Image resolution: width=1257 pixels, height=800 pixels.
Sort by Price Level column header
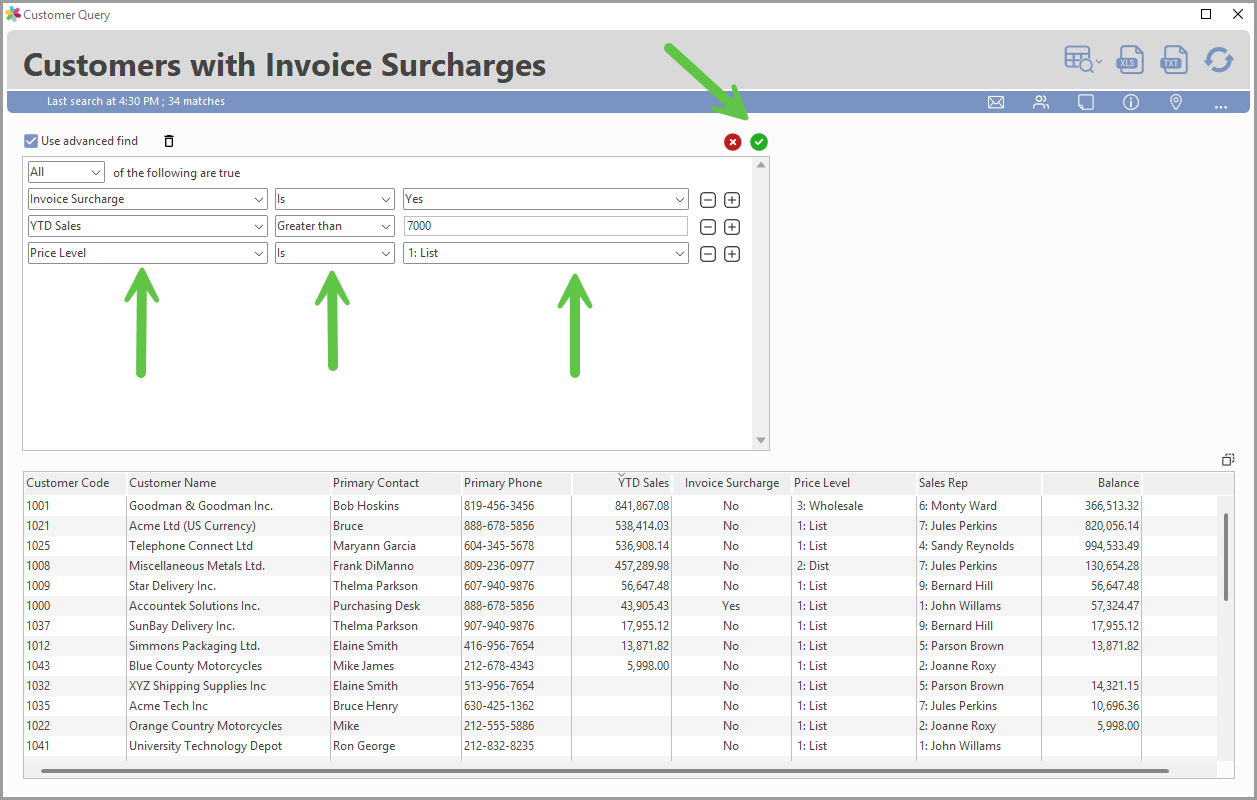853,483
